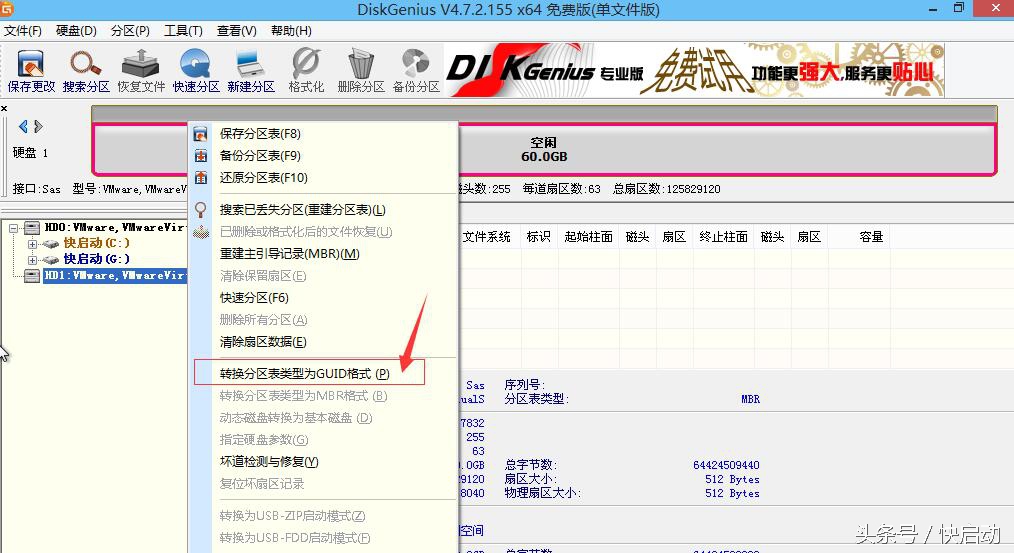Go to the previous disk arrow

[x=23, y=126]
